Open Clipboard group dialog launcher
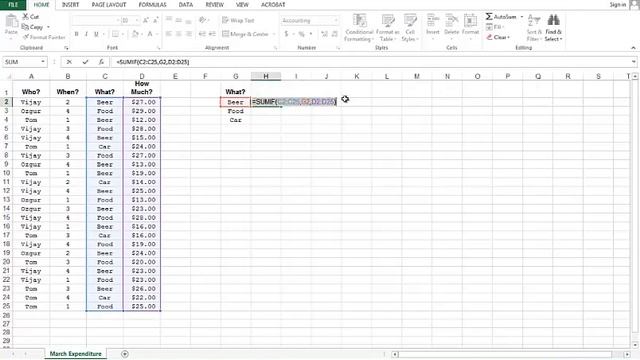 coord(66,48)
